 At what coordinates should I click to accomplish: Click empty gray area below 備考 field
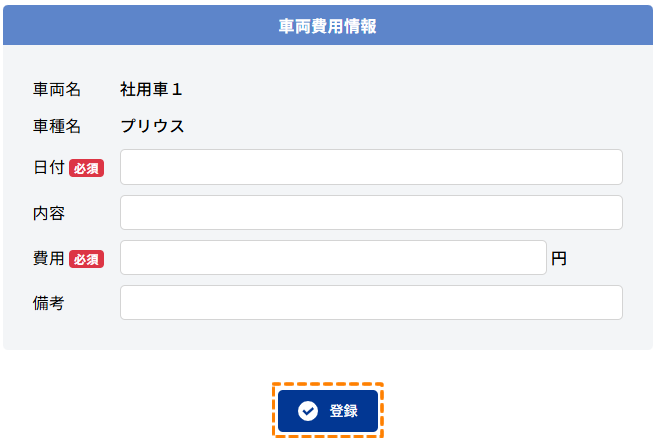(328, 335)
